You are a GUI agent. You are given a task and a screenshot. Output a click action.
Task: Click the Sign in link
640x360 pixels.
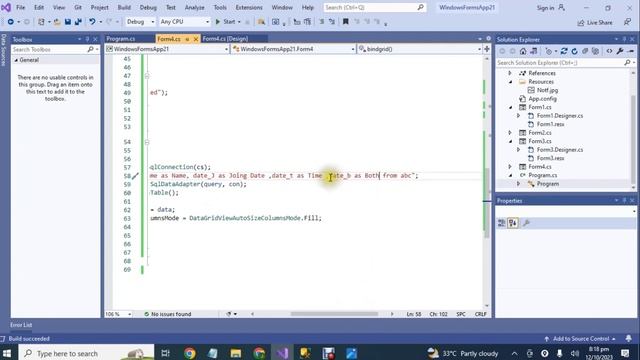click(x=545, y=8)
